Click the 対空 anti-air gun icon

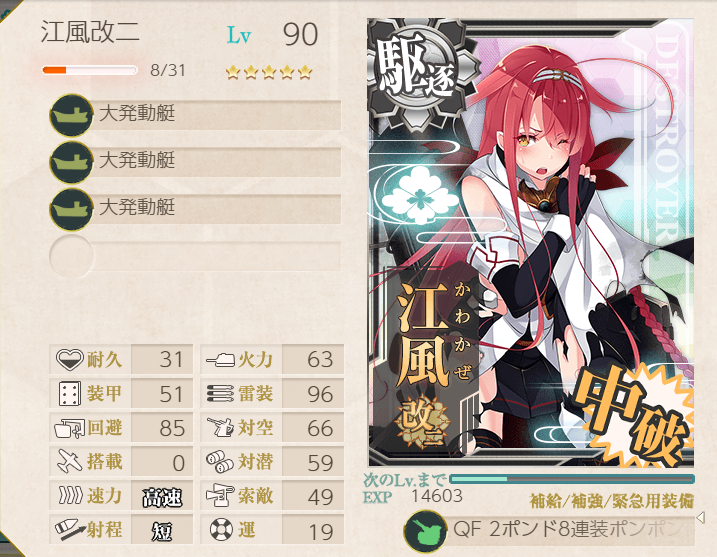[221, 427]
